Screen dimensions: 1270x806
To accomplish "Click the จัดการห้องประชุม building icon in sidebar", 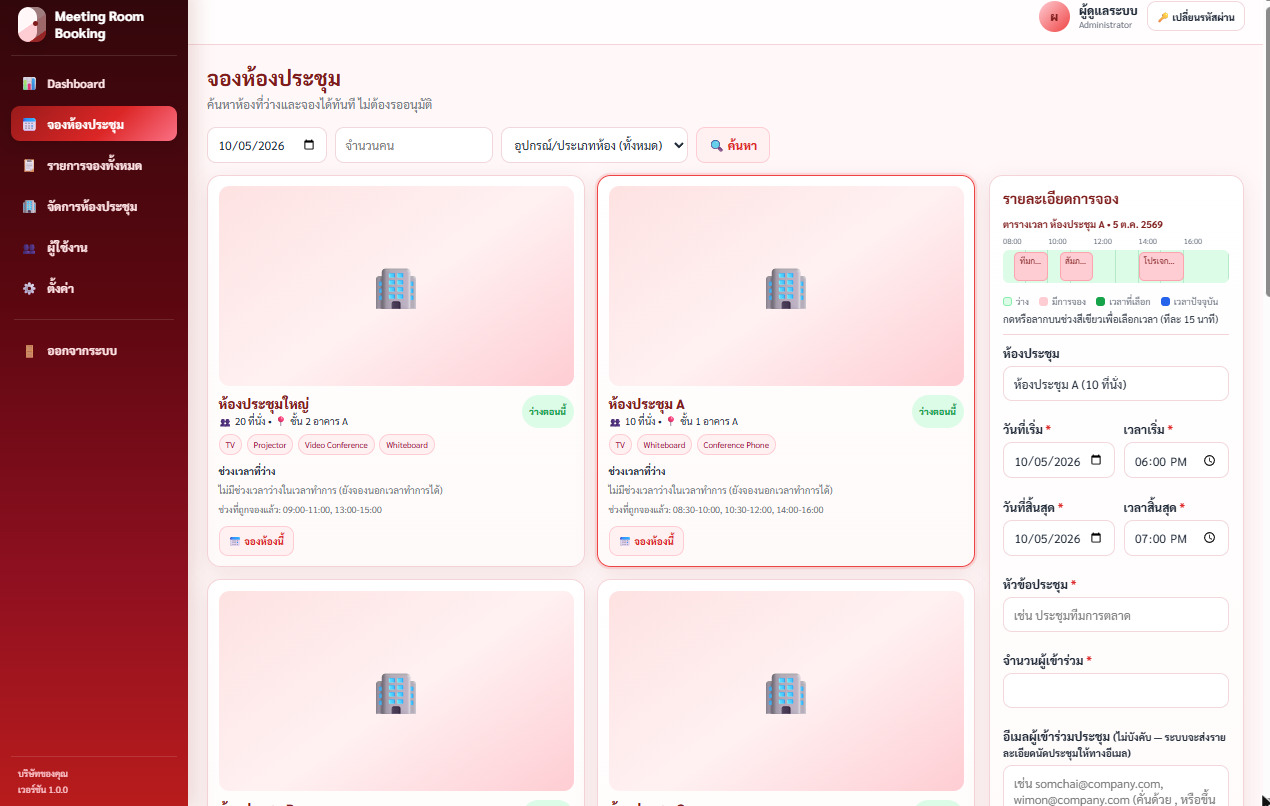I will [x=30, y=207].
